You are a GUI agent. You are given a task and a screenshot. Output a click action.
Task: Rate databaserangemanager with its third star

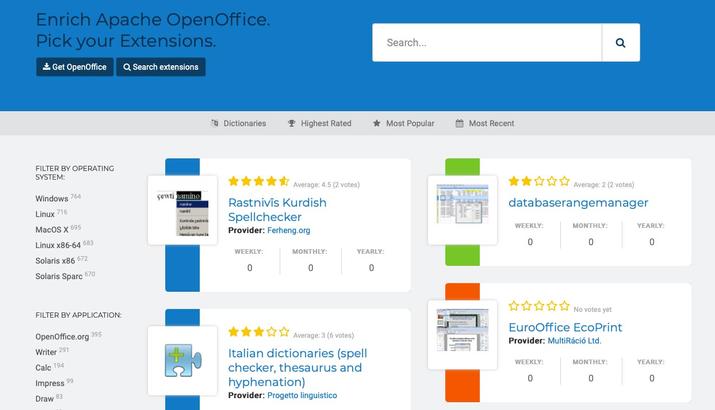pos(539,182)
